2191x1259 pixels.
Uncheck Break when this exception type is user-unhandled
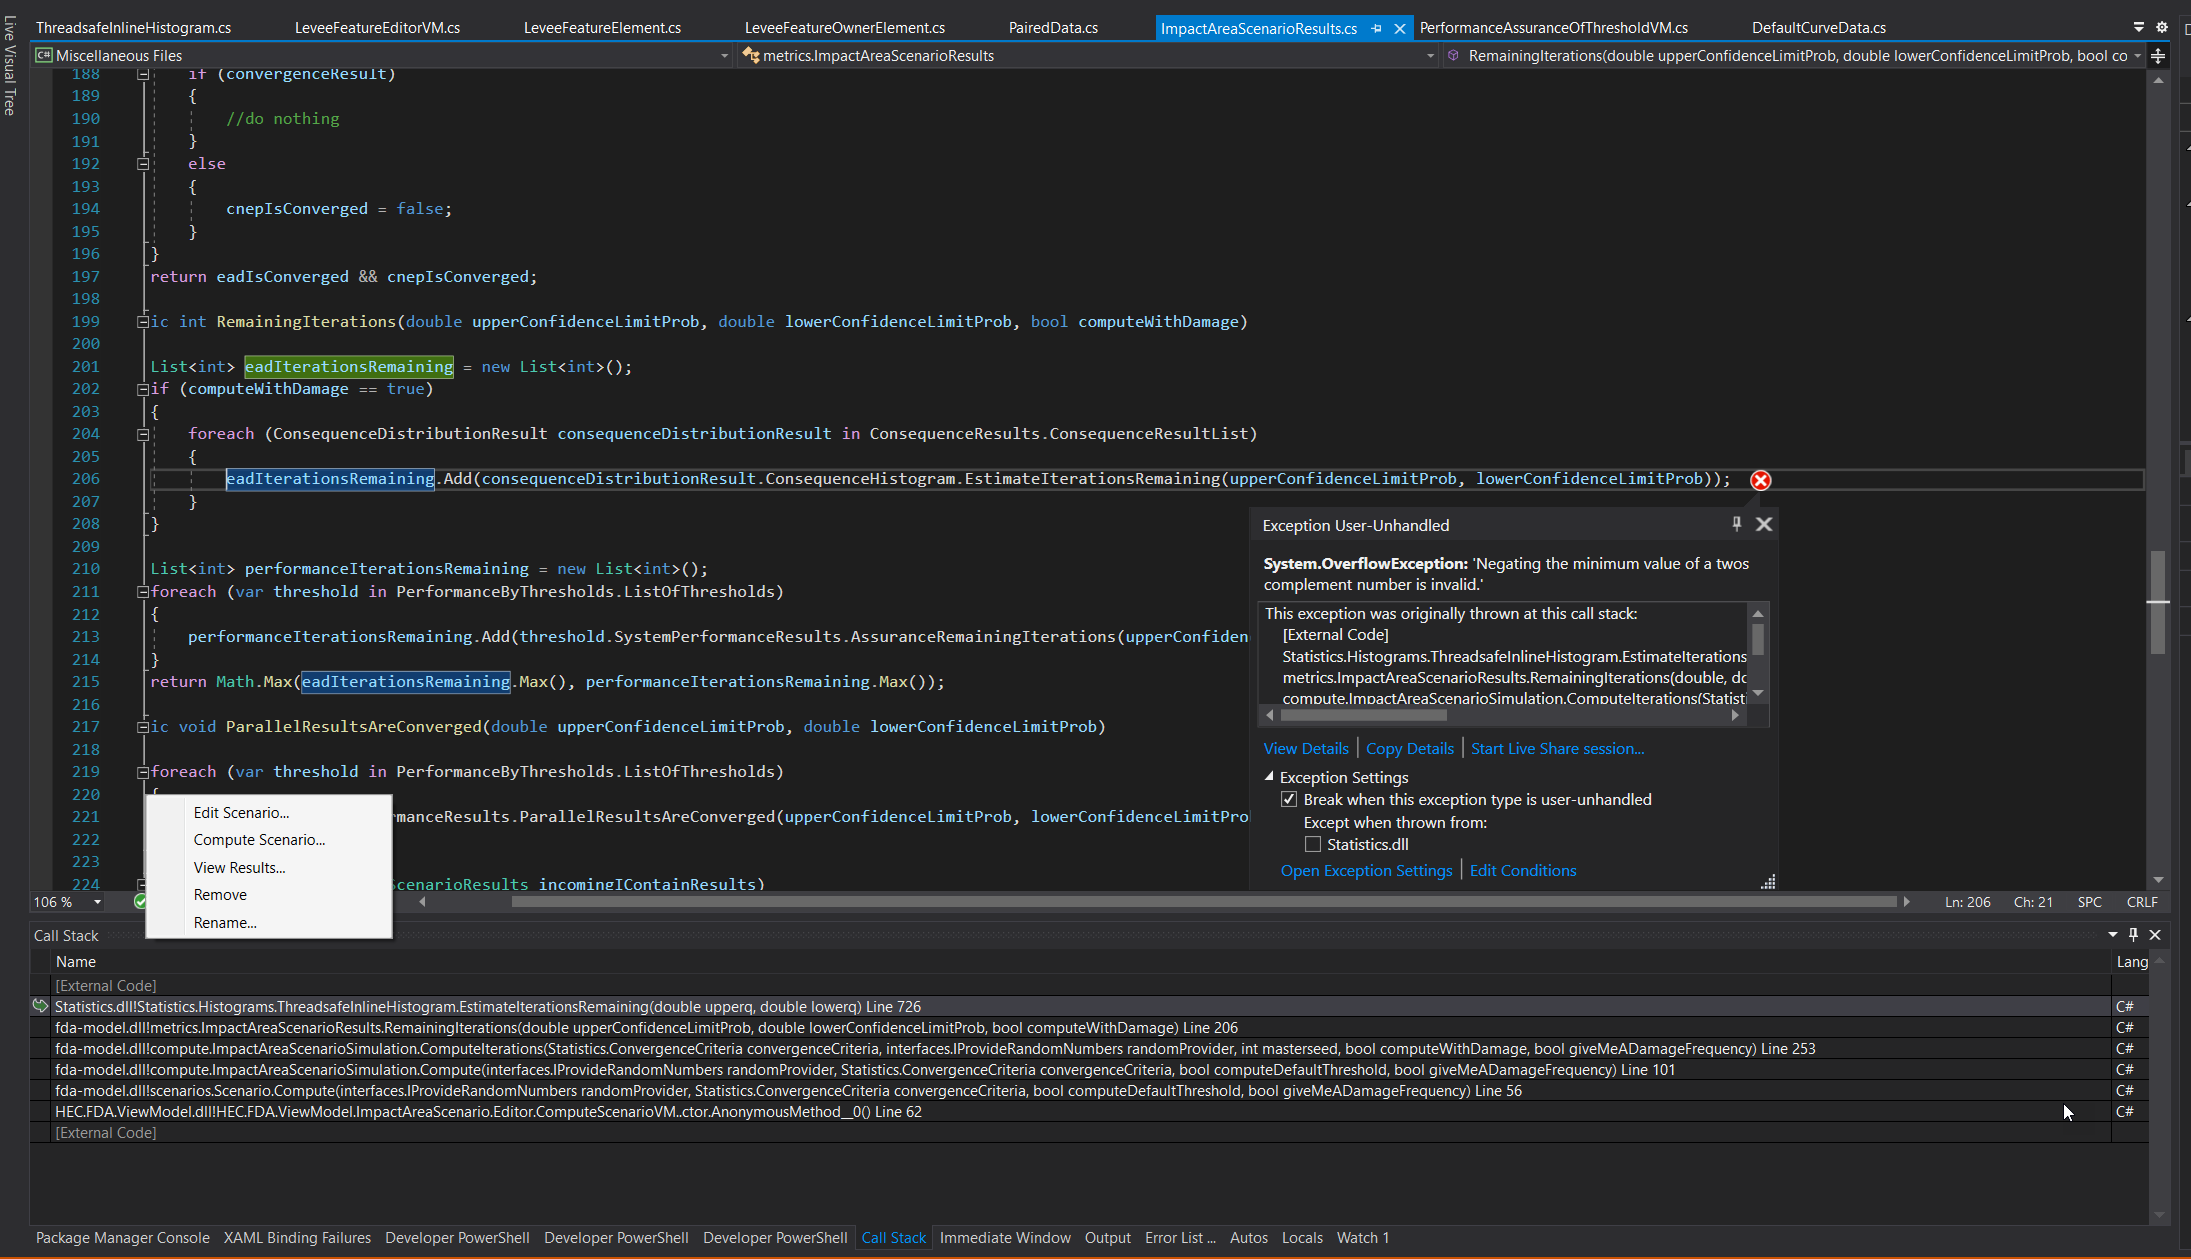[x=1289, y=799]
